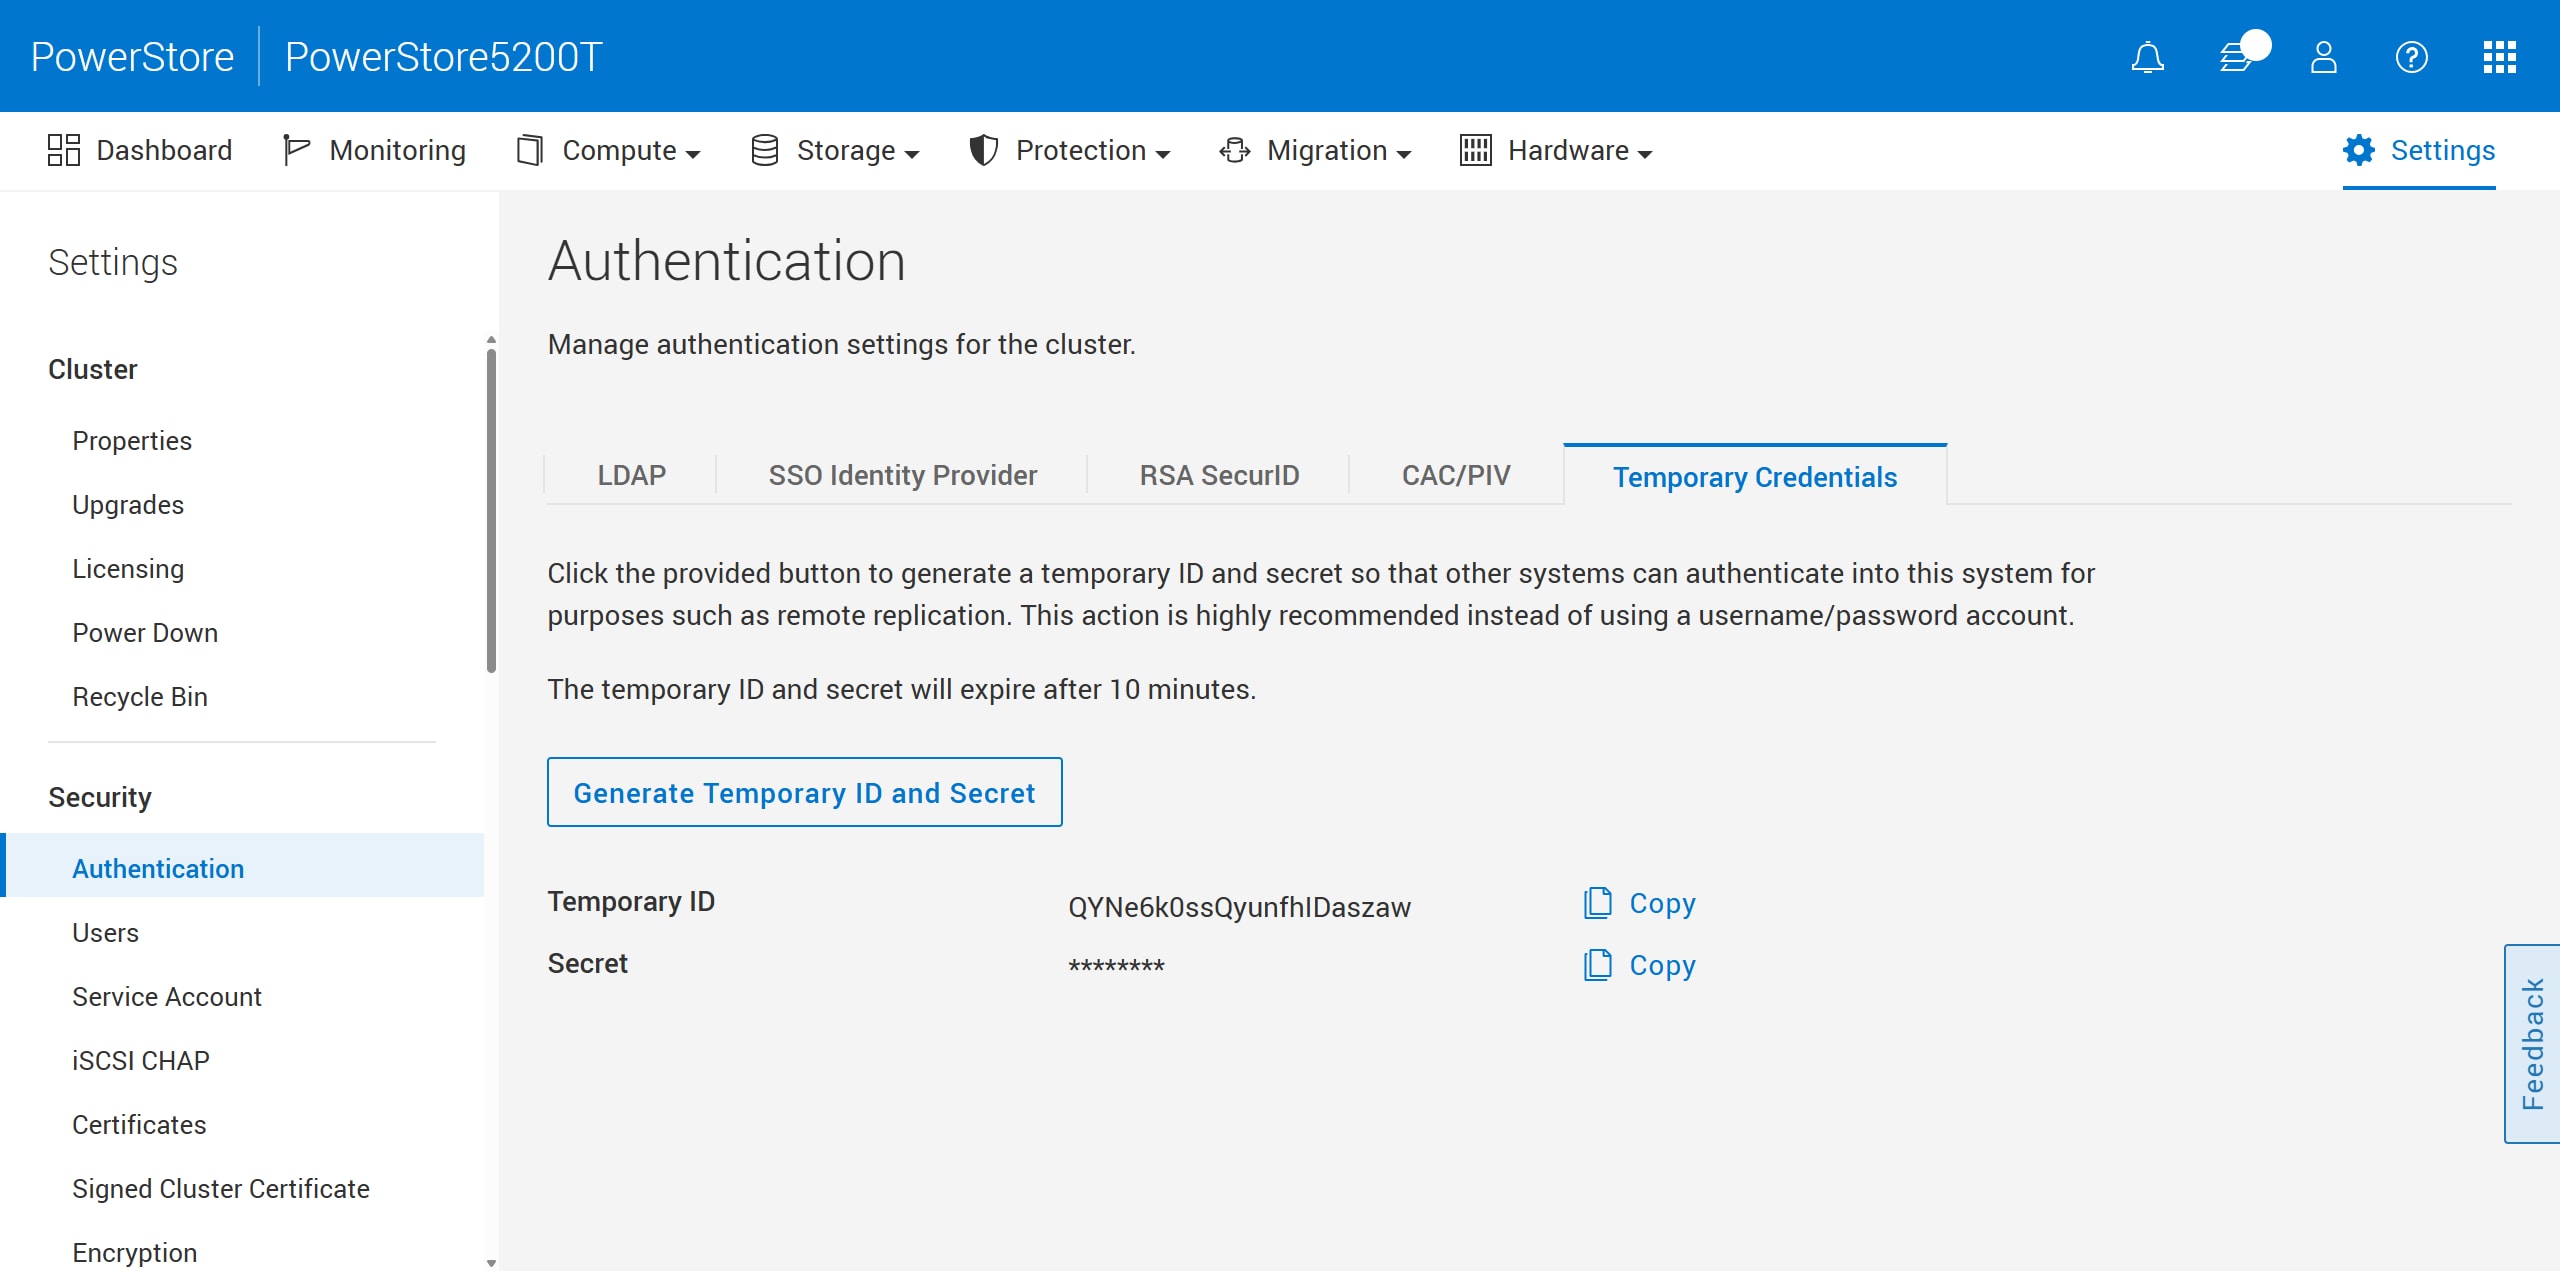Click the copy icon beside Secret
The width and height of the screenshot is (2560, 1271).
pos(1597,965)
